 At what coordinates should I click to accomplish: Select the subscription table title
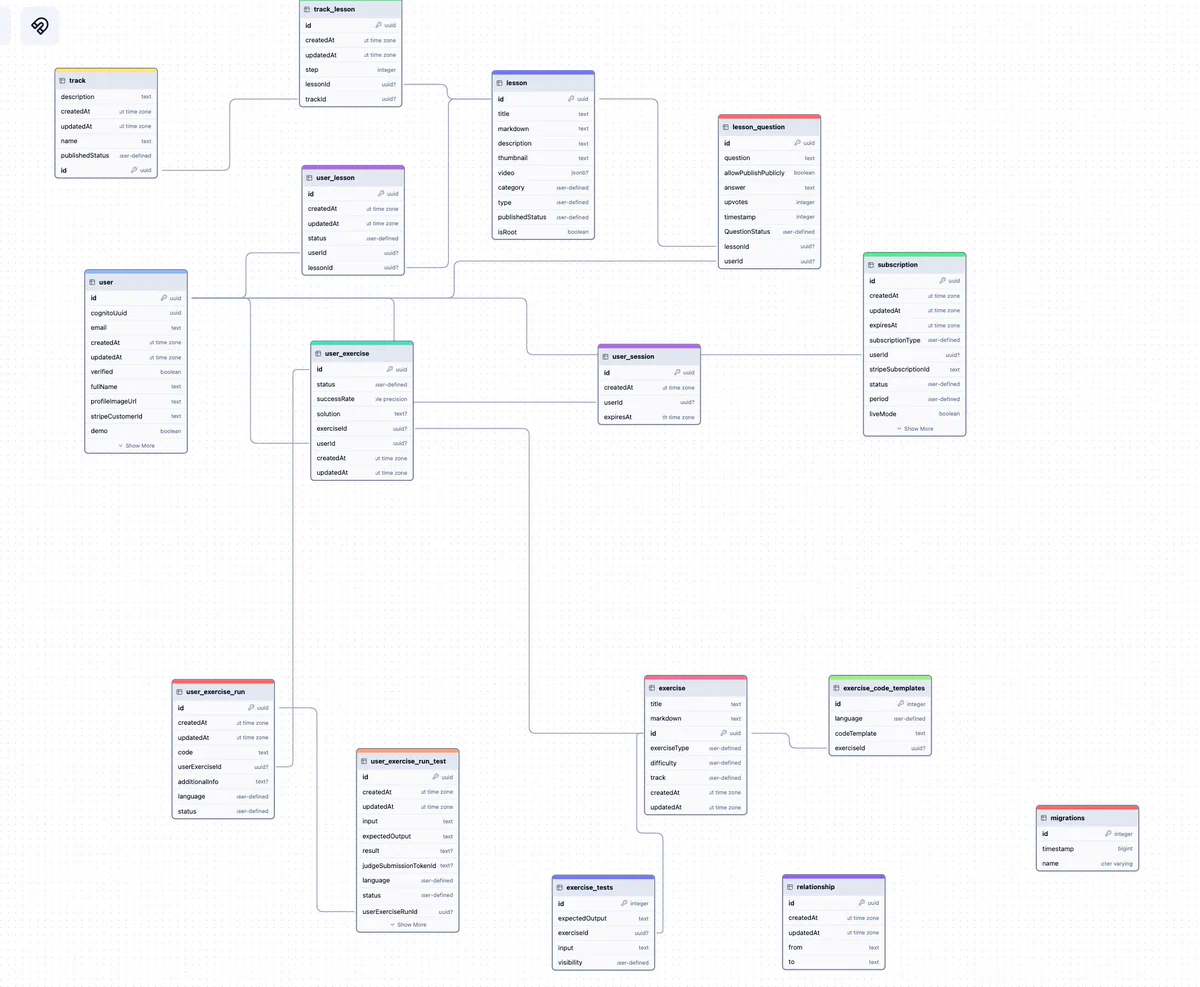(898, 265)
